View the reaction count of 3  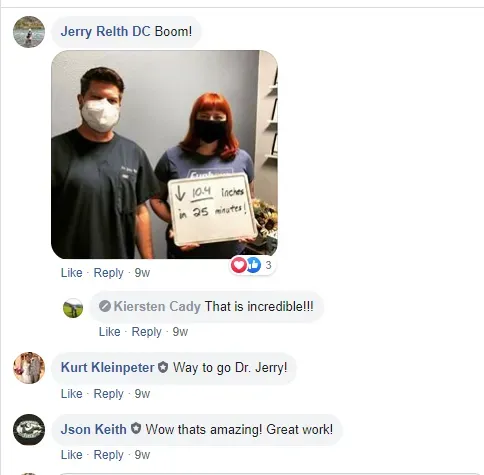(x=268, y=265)
